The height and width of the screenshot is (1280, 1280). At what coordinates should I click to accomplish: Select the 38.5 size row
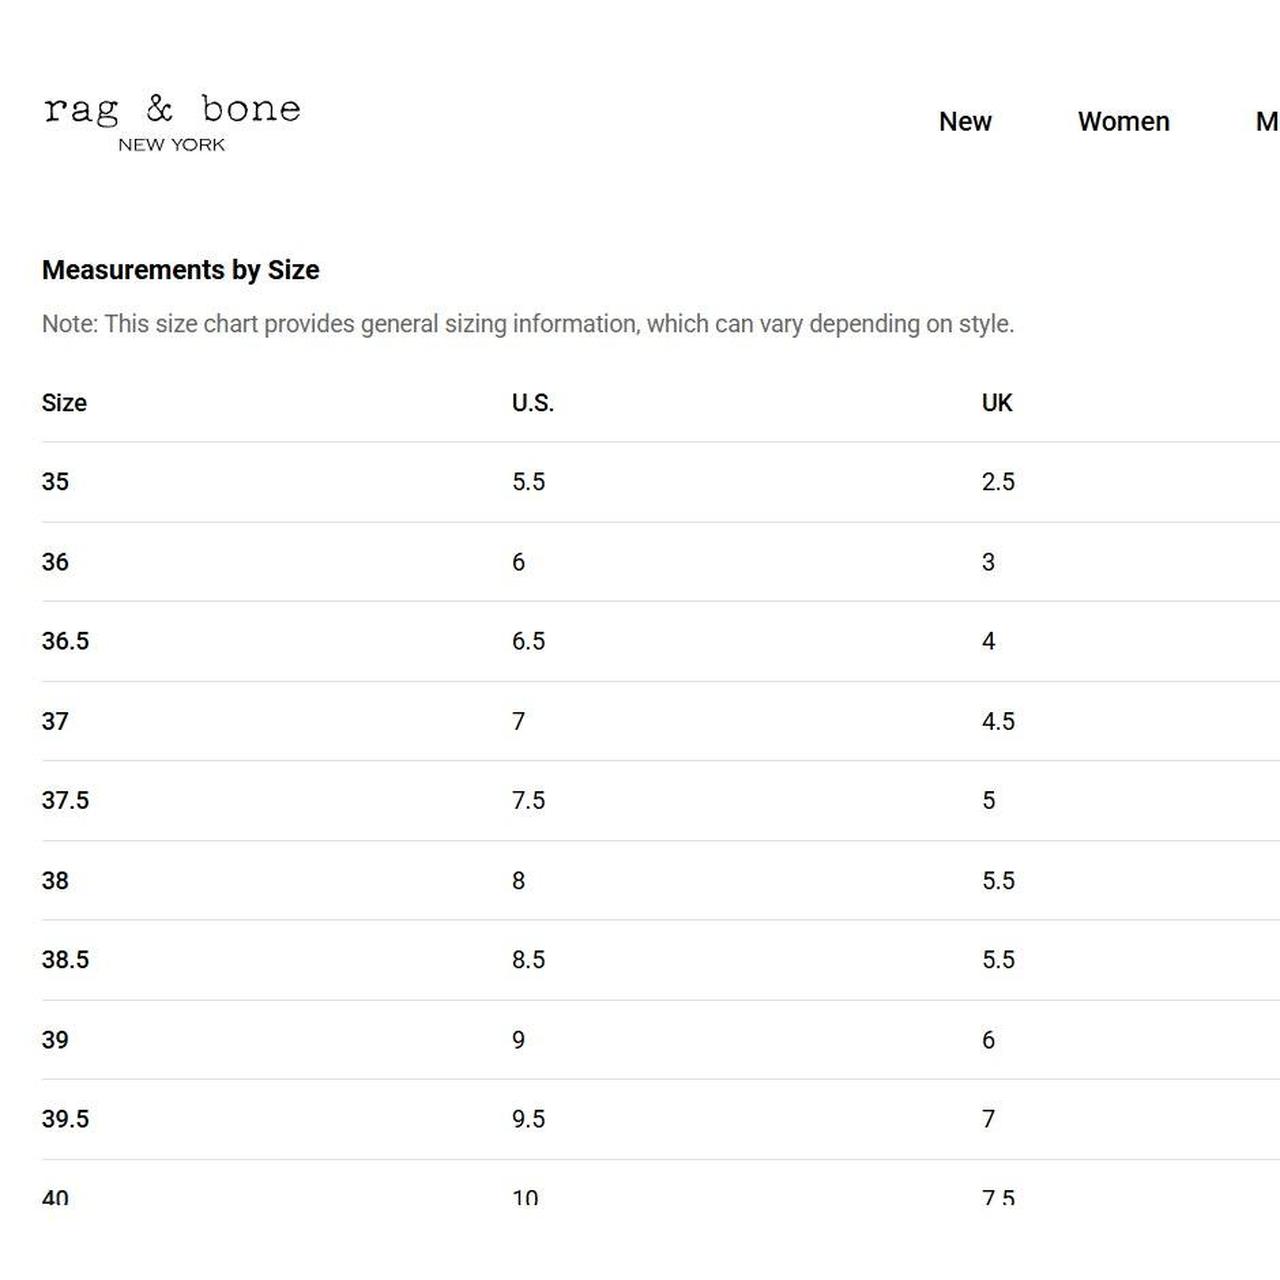[x=64, y=959]
